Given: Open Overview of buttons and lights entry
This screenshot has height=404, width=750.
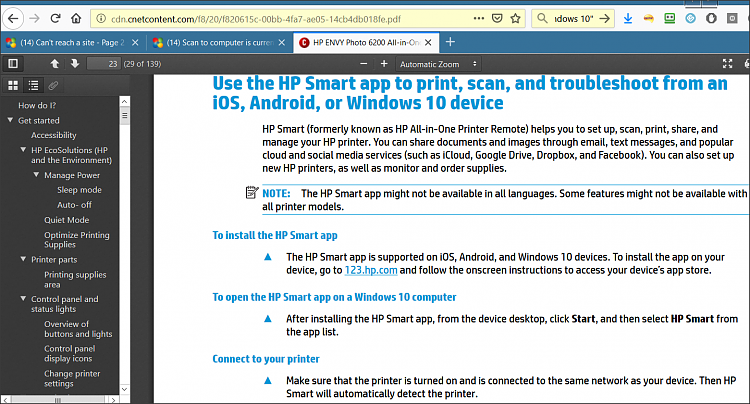Looking at the screenshot, I should (78, 329).
